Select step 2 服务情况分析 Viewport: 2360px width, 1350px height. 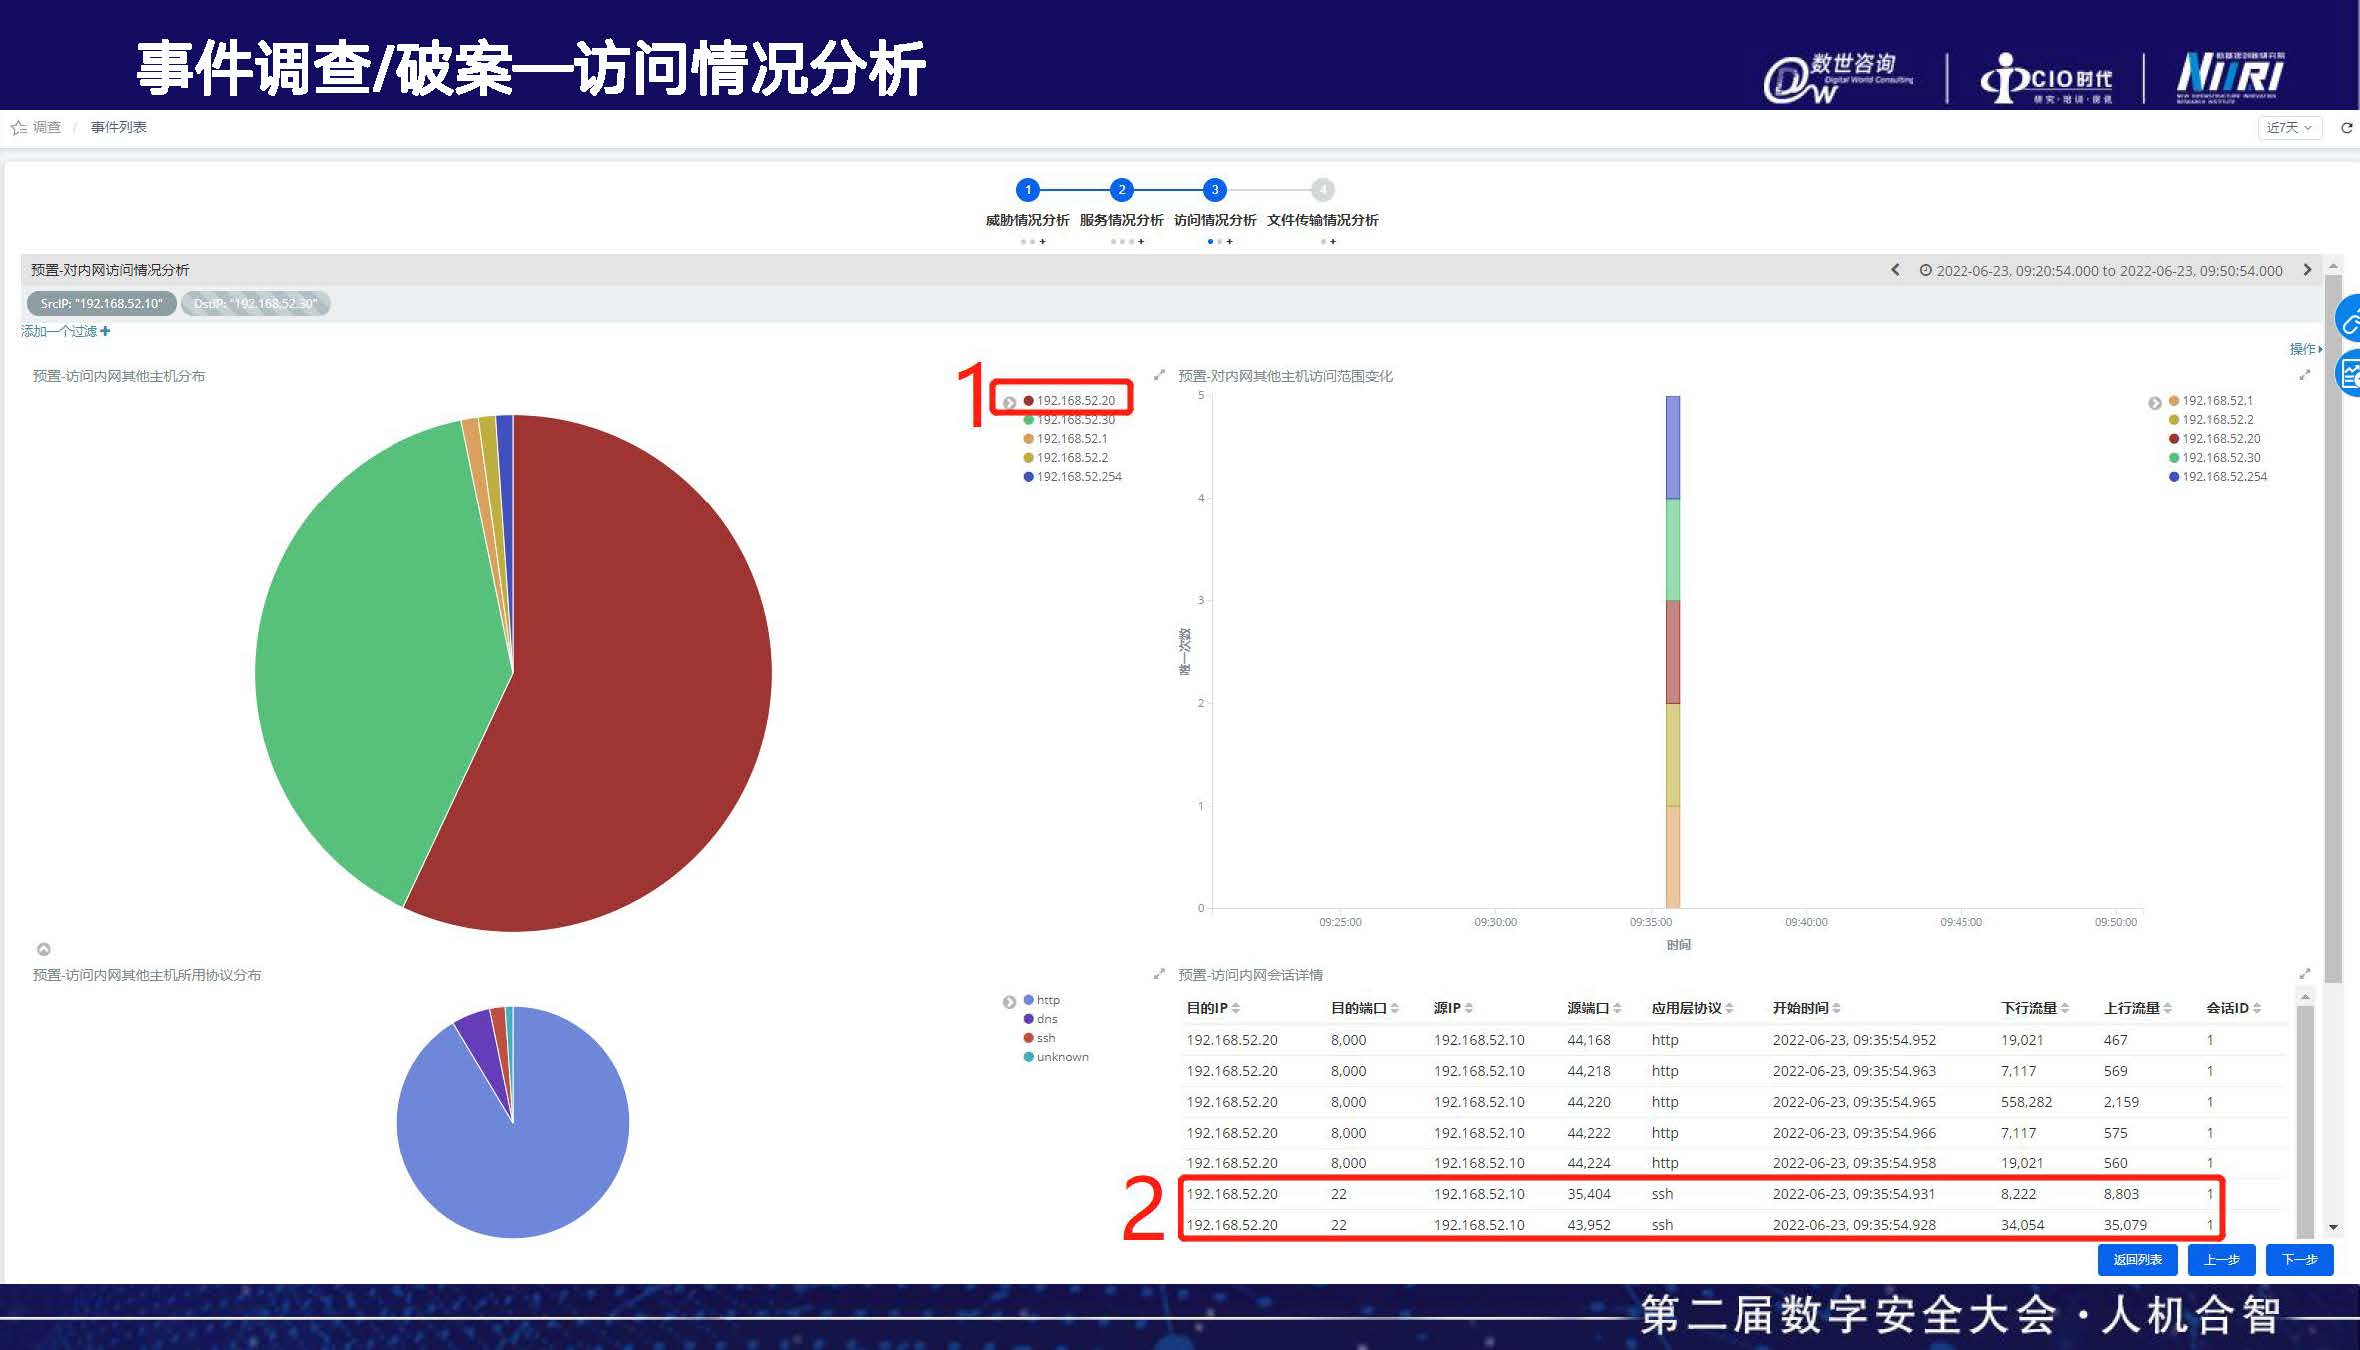(1121, 189)
